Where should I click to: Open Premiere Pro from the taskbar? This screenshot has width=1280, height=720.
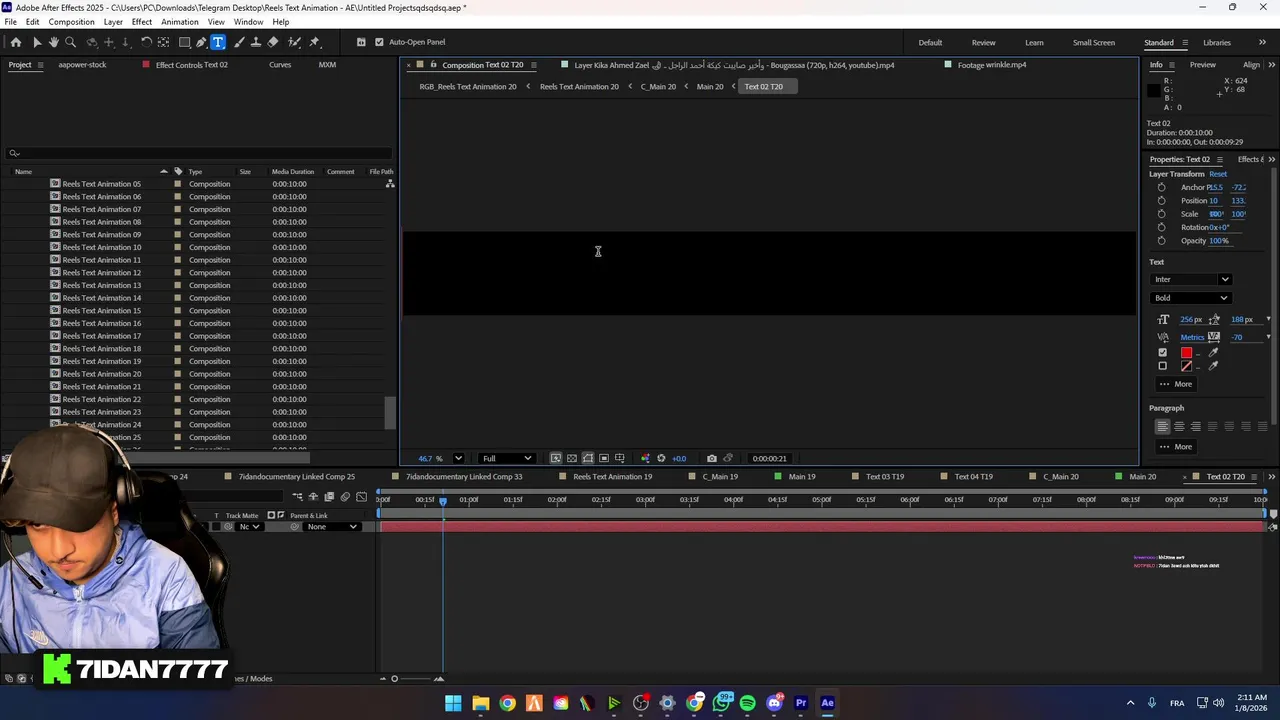pos(801,703)
